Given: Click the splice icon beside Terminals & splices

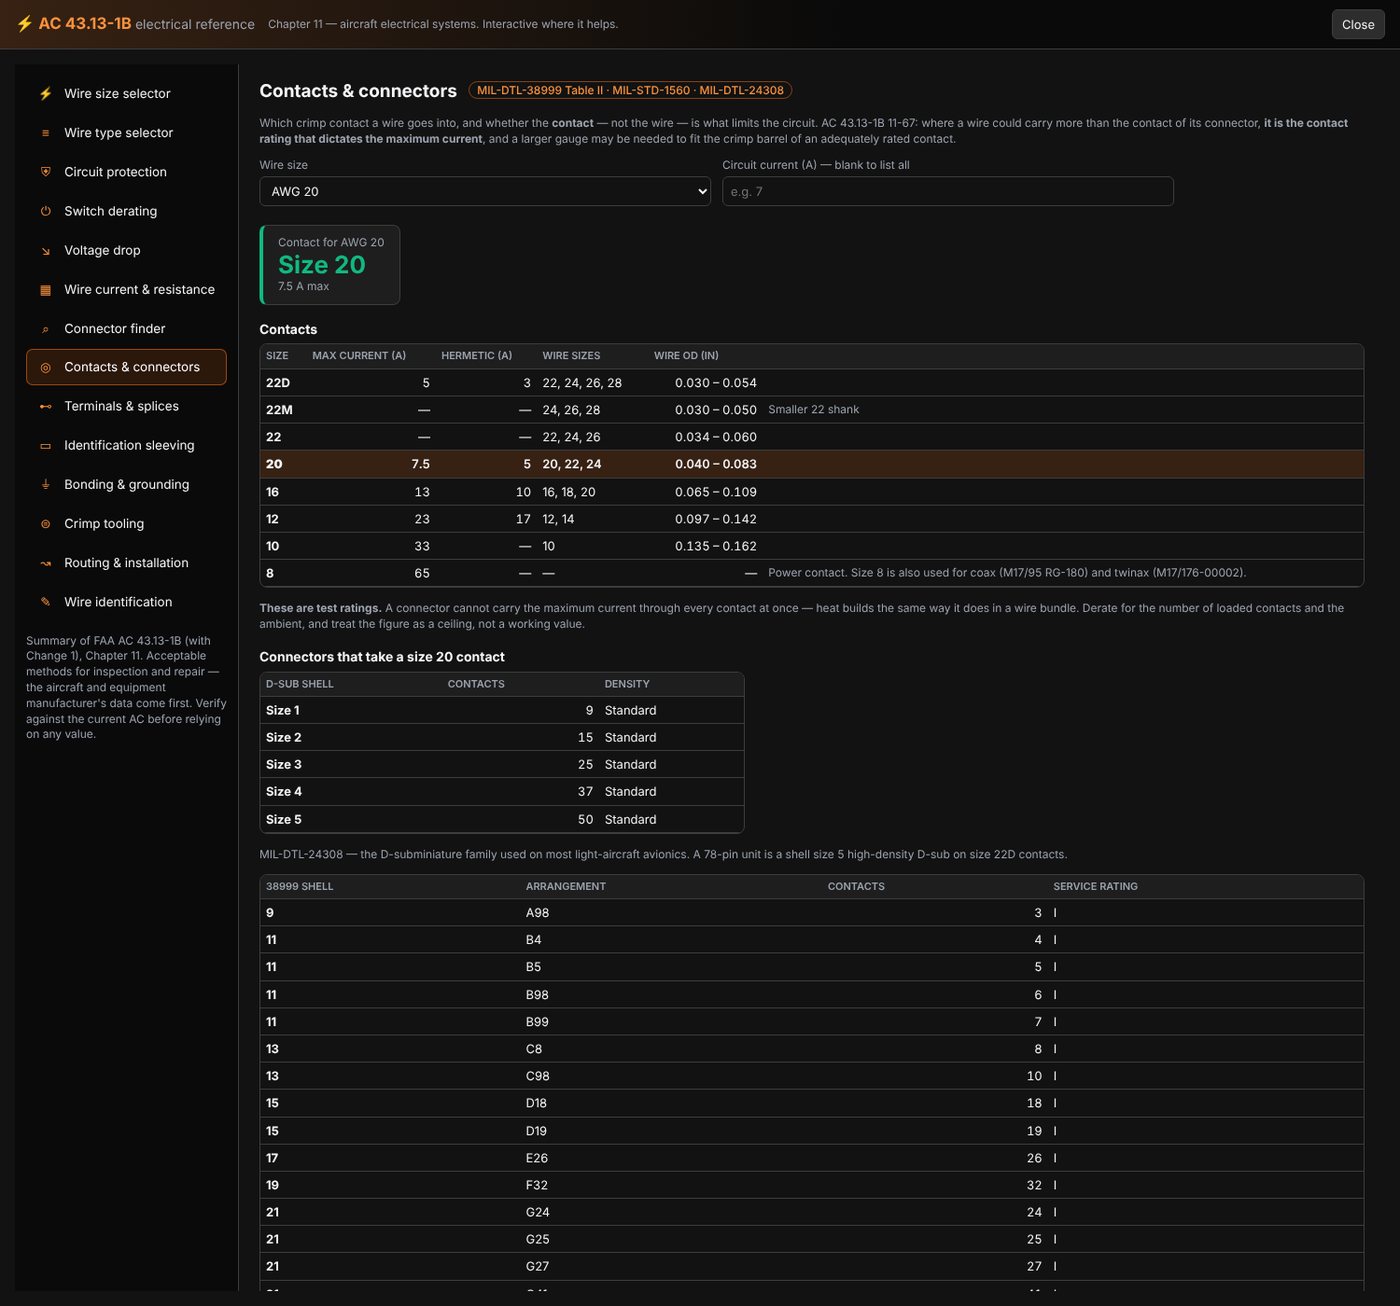Looking at the screenshot, I should [x=45, y=407].
